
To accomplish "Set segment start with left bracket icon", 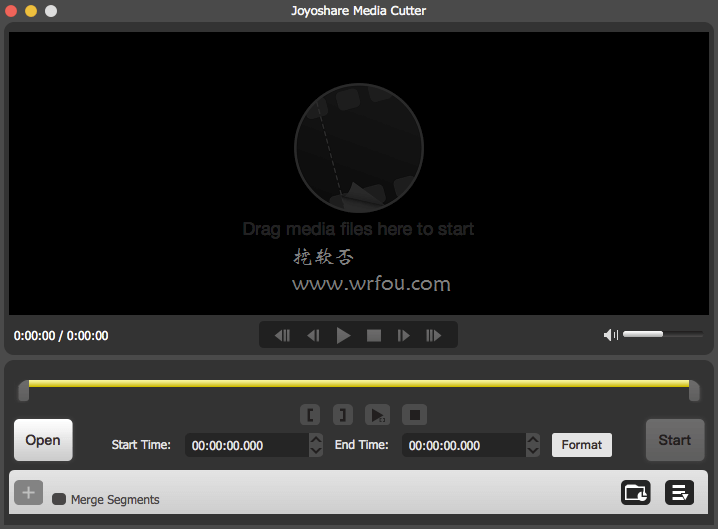I will pos(310,415).
